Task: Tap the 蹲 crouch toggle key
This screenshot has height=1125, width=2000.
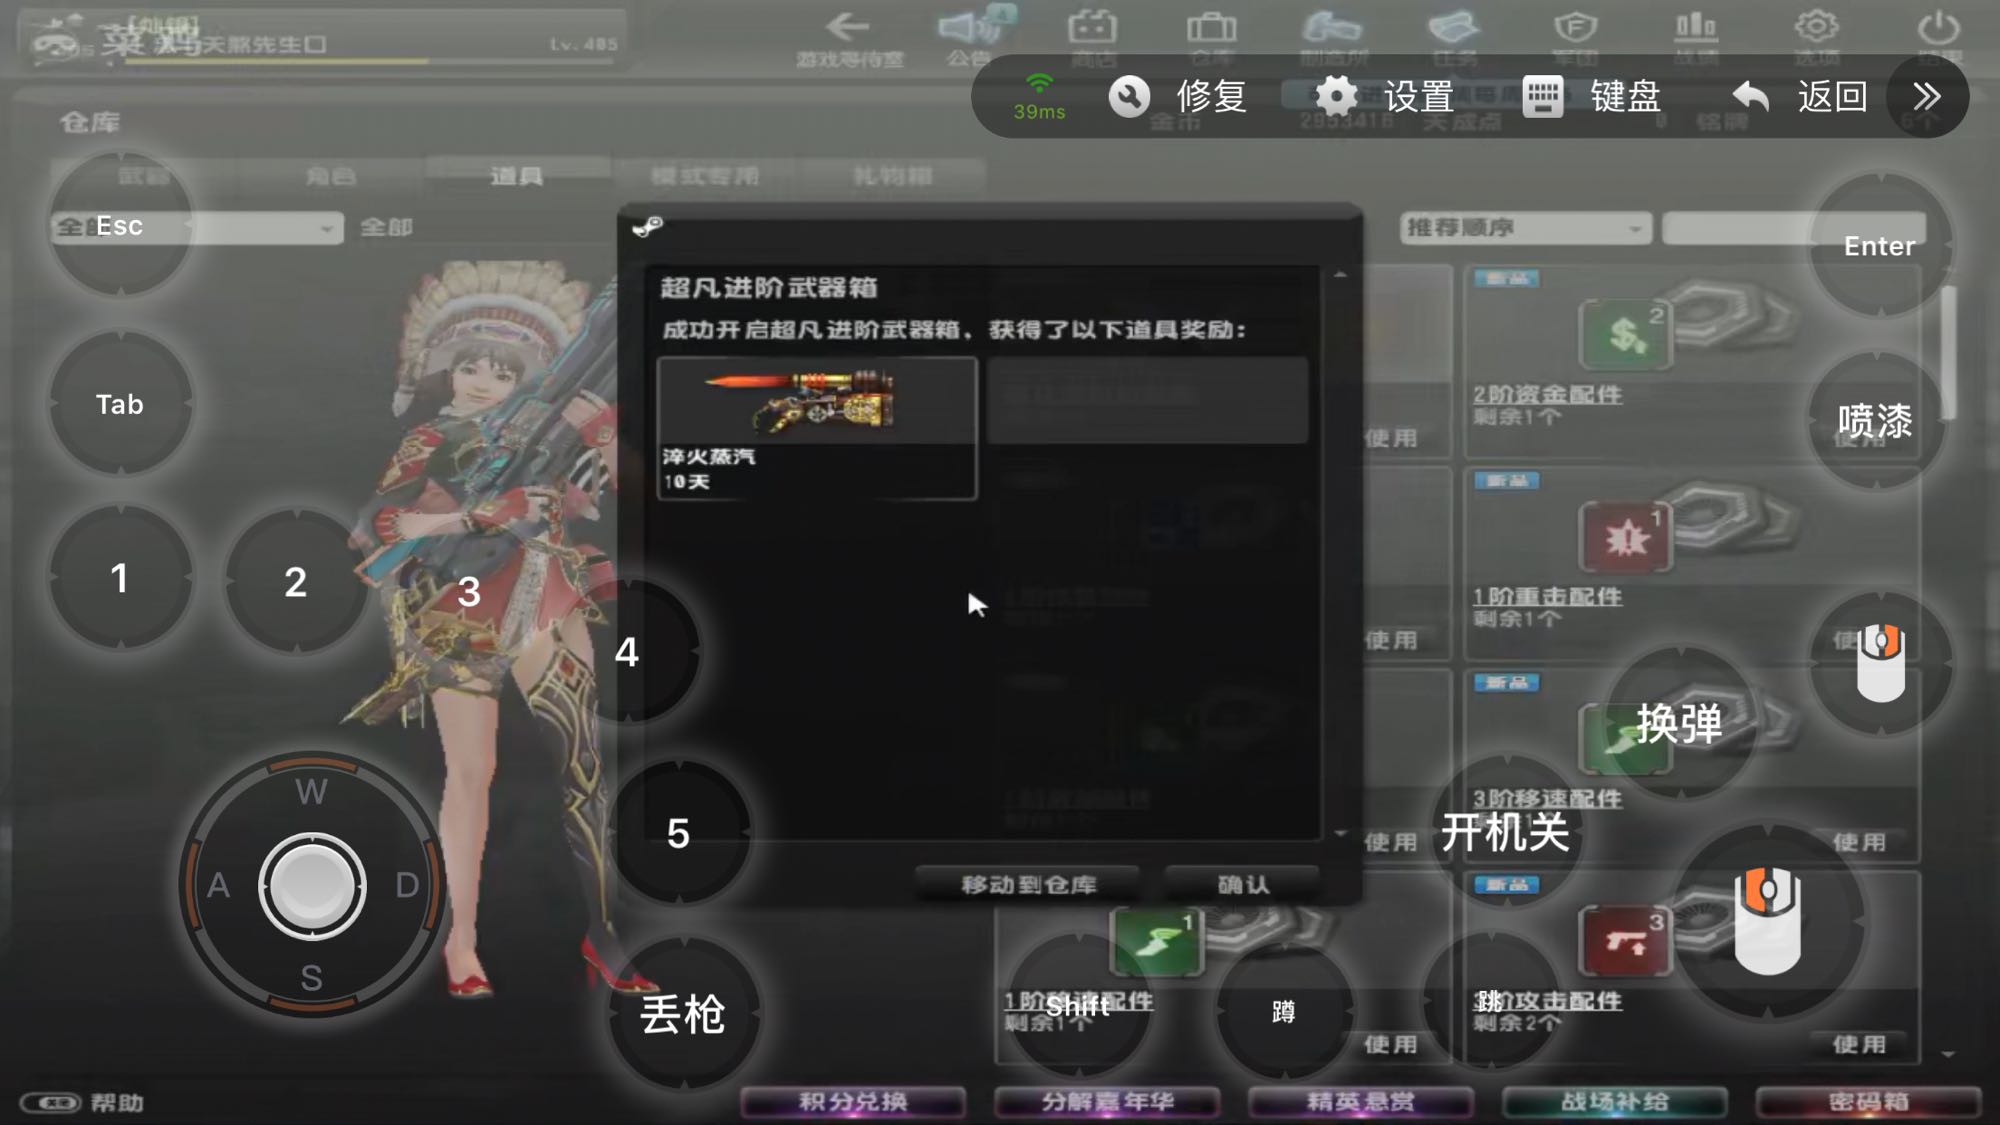Action: click(x=1283, y=1012)
